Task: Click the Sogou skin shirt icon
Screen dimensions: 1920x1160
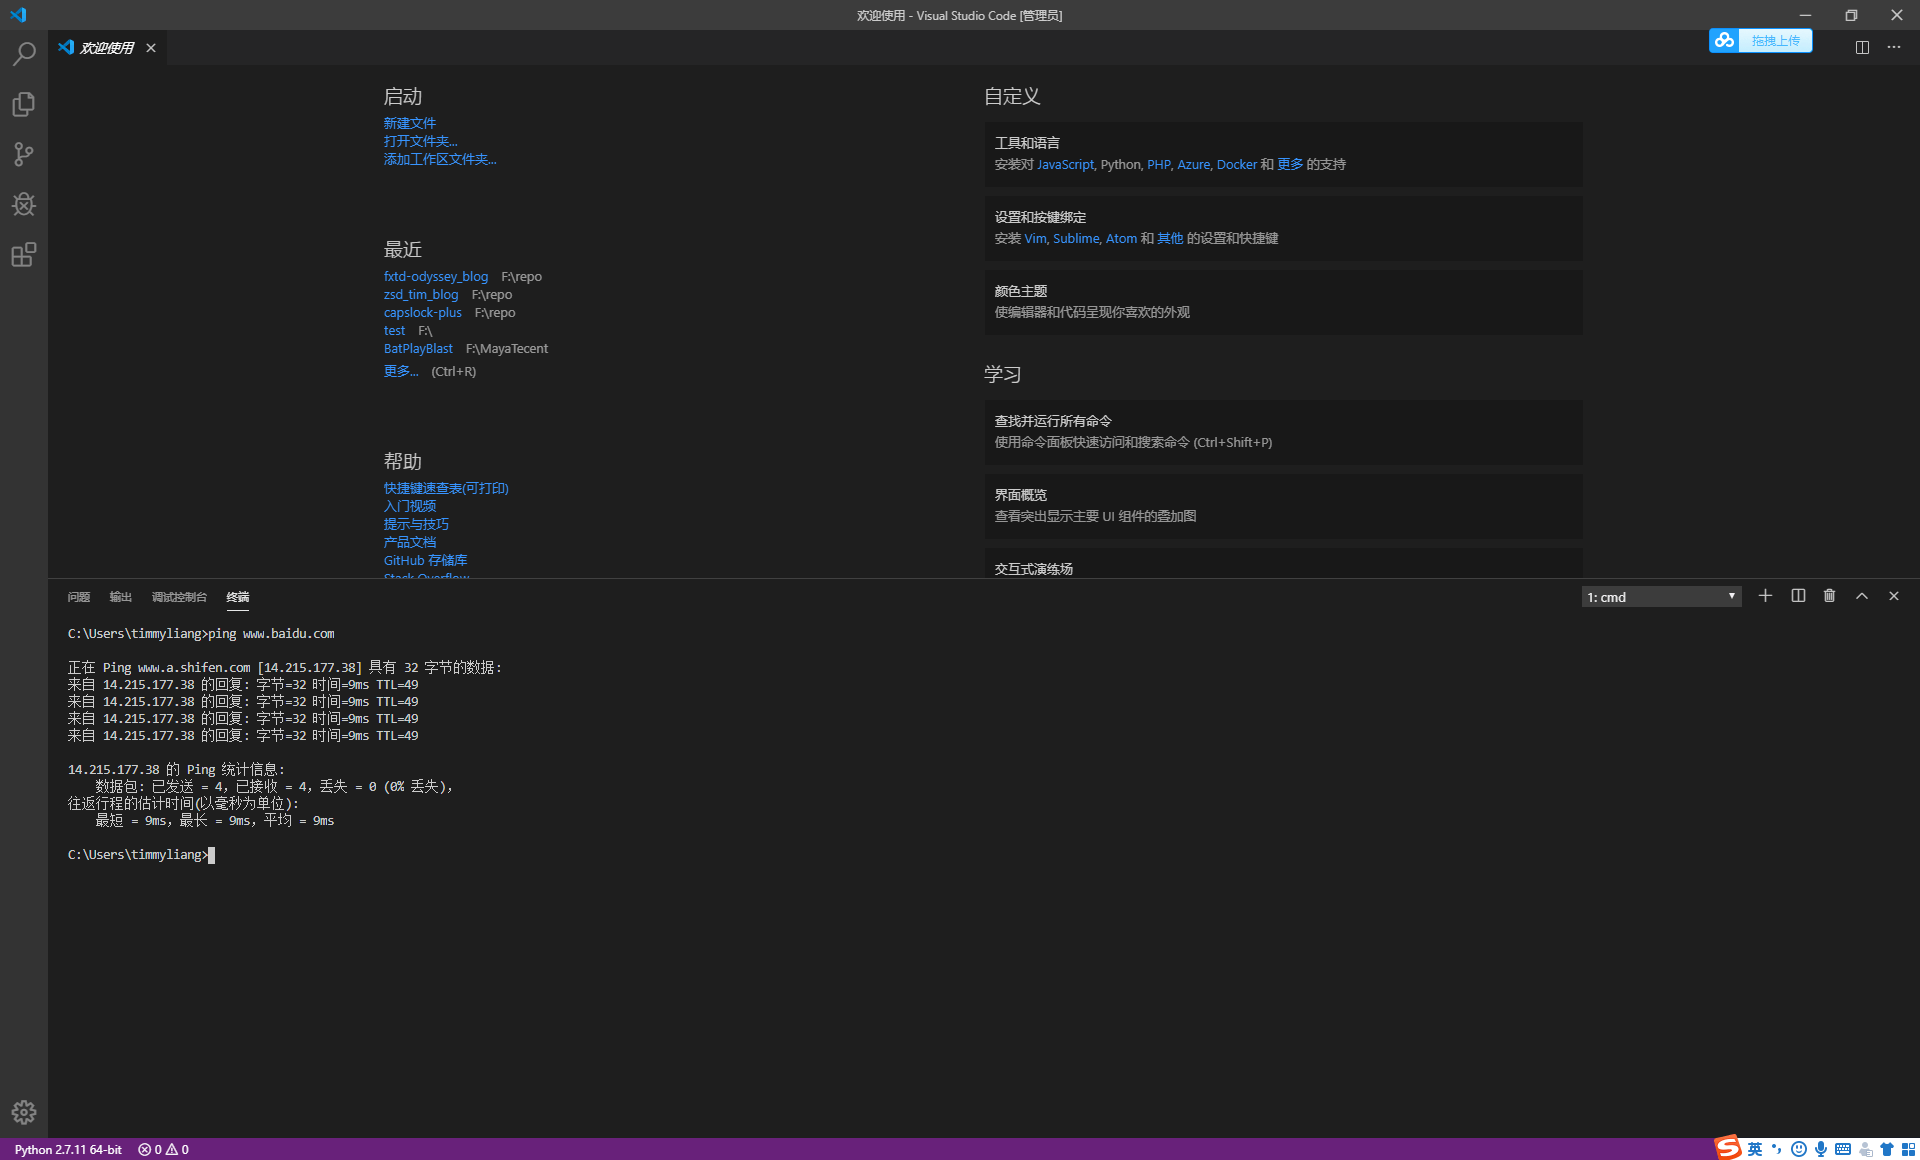Action: coord(1887,1149)
